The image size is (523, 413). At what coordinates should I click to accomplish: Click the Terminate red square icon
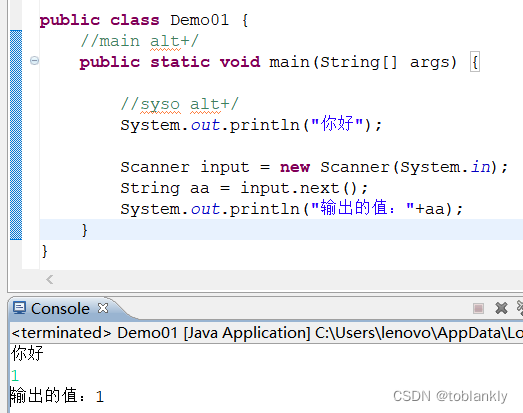478,308
